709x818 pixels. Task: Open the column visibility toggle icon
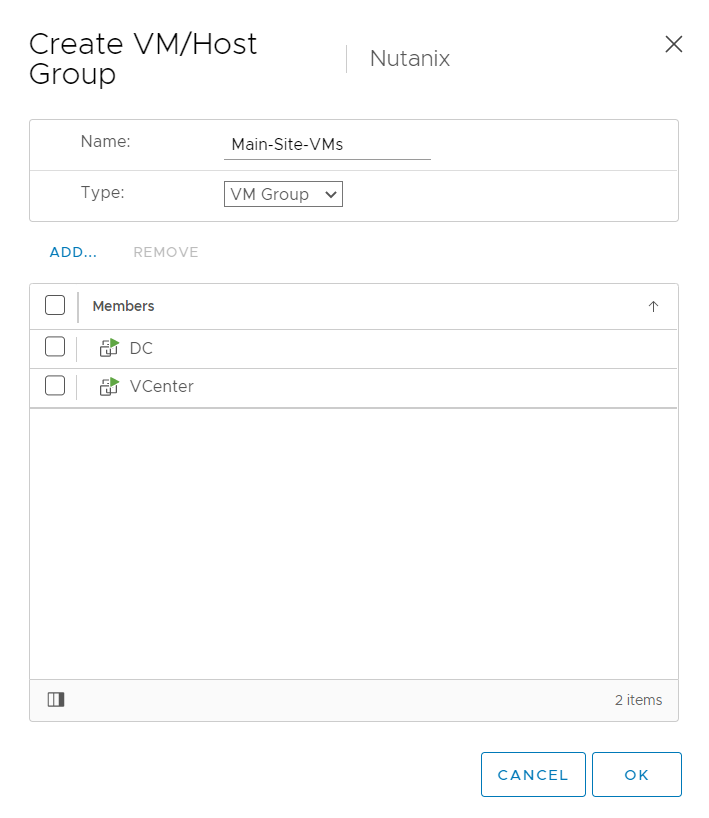pos(56,700)
